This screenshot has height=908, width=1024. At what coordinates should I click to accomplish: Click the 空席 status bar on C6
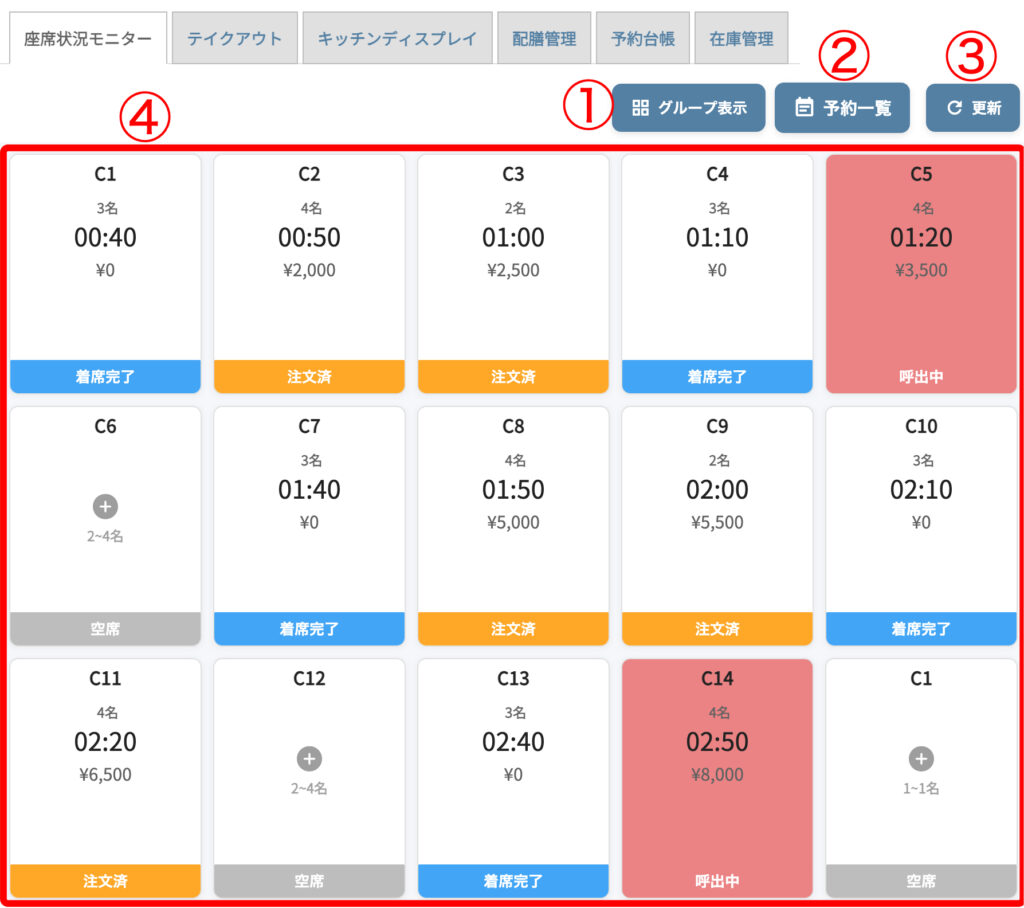tap(105, 629)
